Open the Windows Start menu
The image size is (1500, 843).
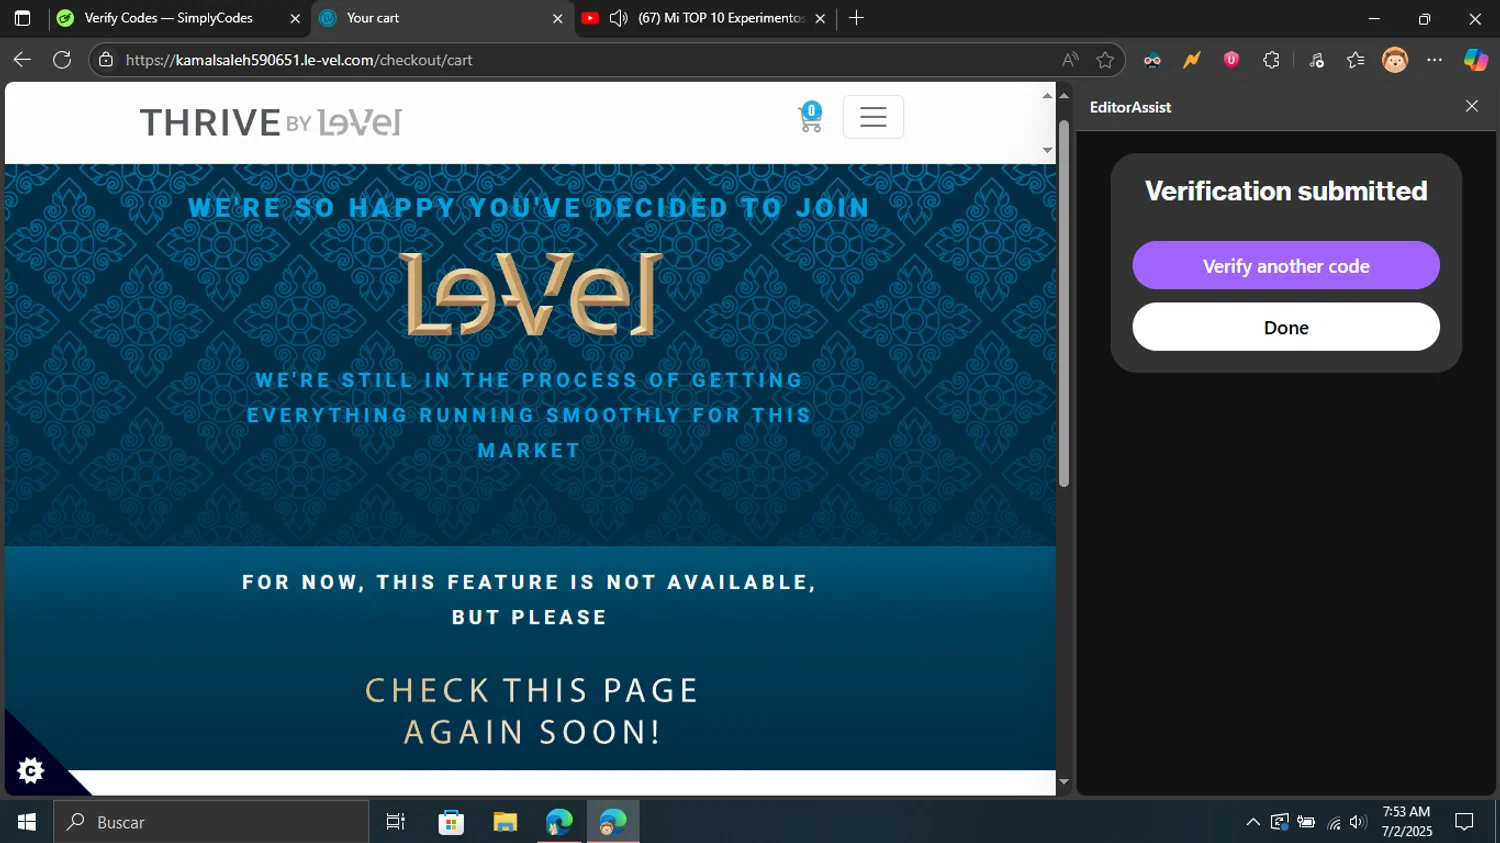tap(27, 822)
